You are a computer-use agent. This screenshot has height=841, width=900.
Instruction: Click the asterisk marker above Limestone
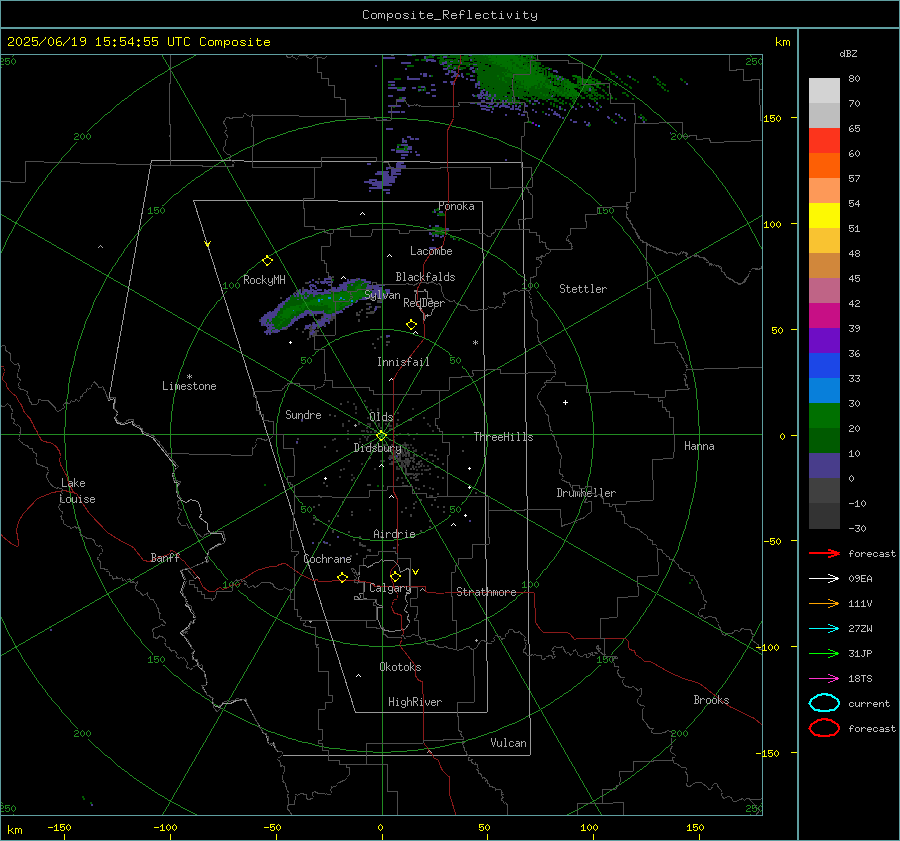189,377
